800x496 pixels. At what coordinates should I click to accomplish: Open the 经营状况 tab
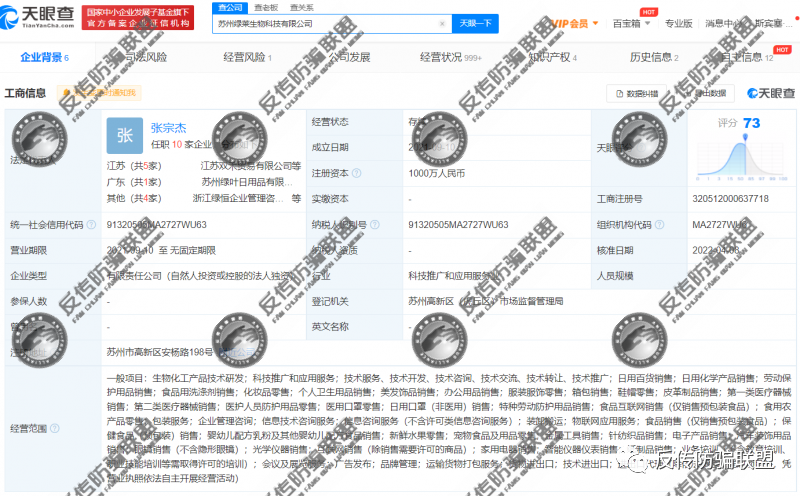(x=451, y=57)
